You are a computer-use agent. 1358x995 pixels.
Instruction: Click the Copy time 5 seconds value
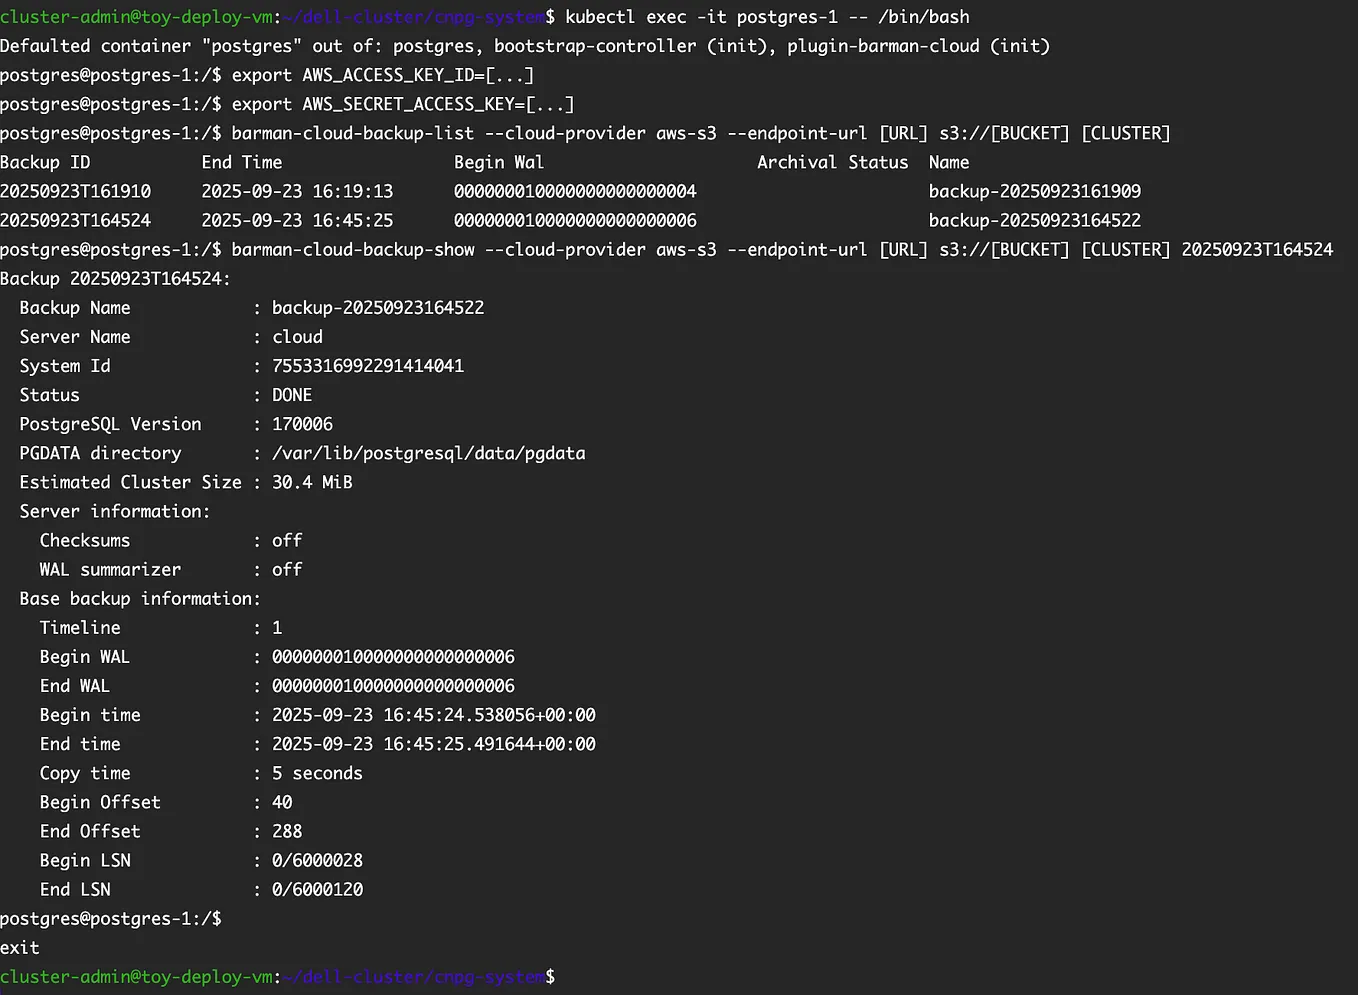316,772
